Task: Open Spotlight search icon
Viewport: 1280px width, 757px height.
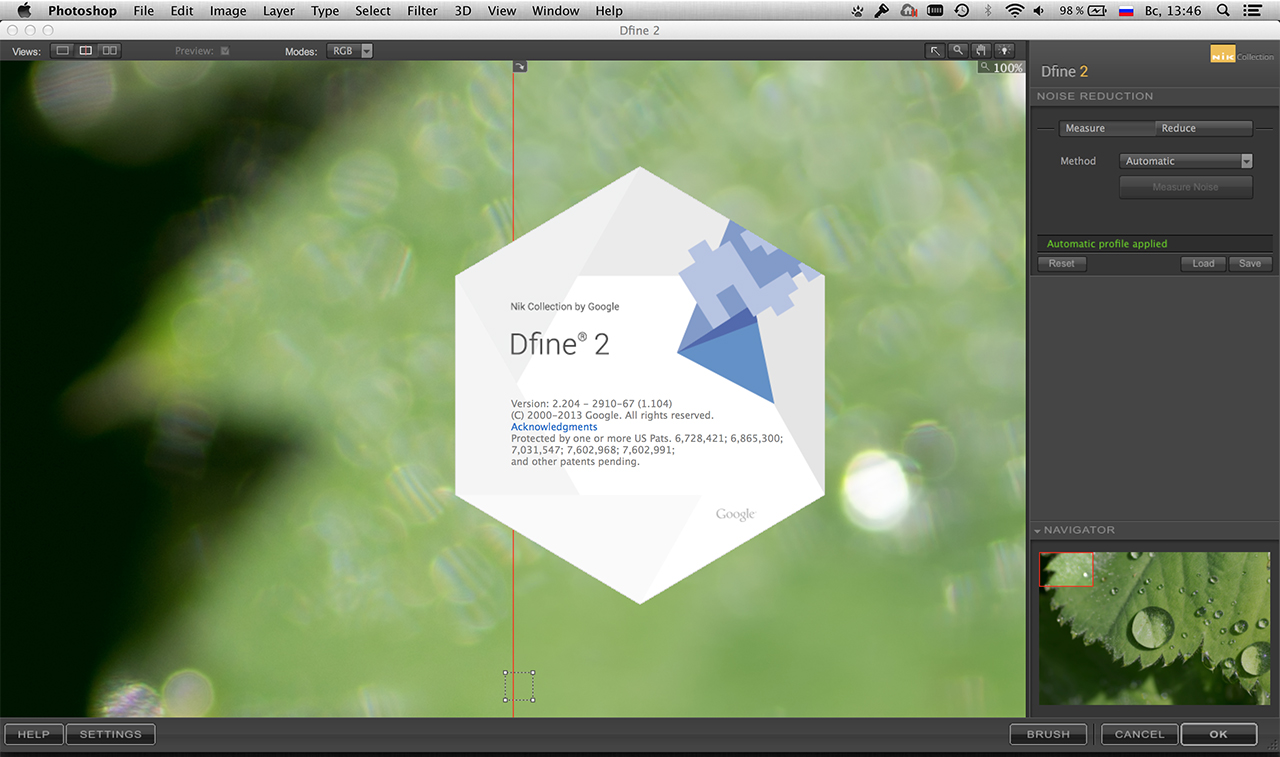Action: [1223, 11]
